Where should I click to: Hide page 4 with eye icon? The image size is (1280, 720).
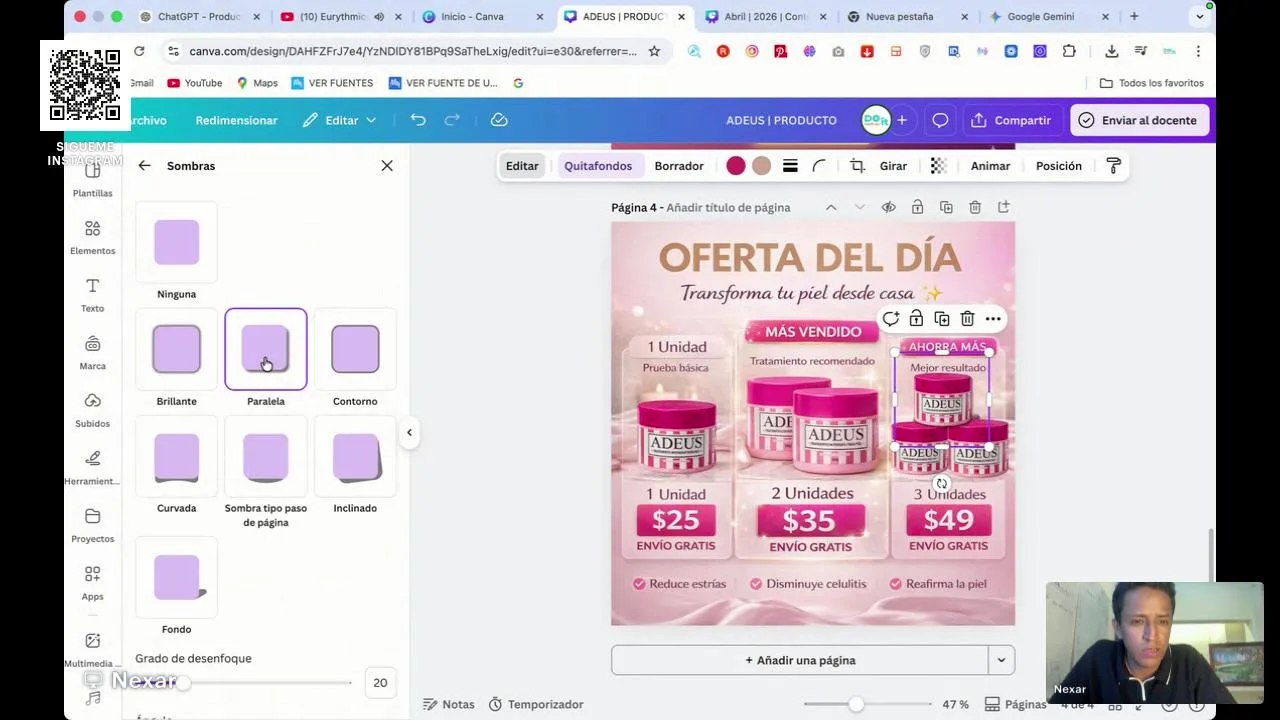pyautogui.click(x=888, y=207)
